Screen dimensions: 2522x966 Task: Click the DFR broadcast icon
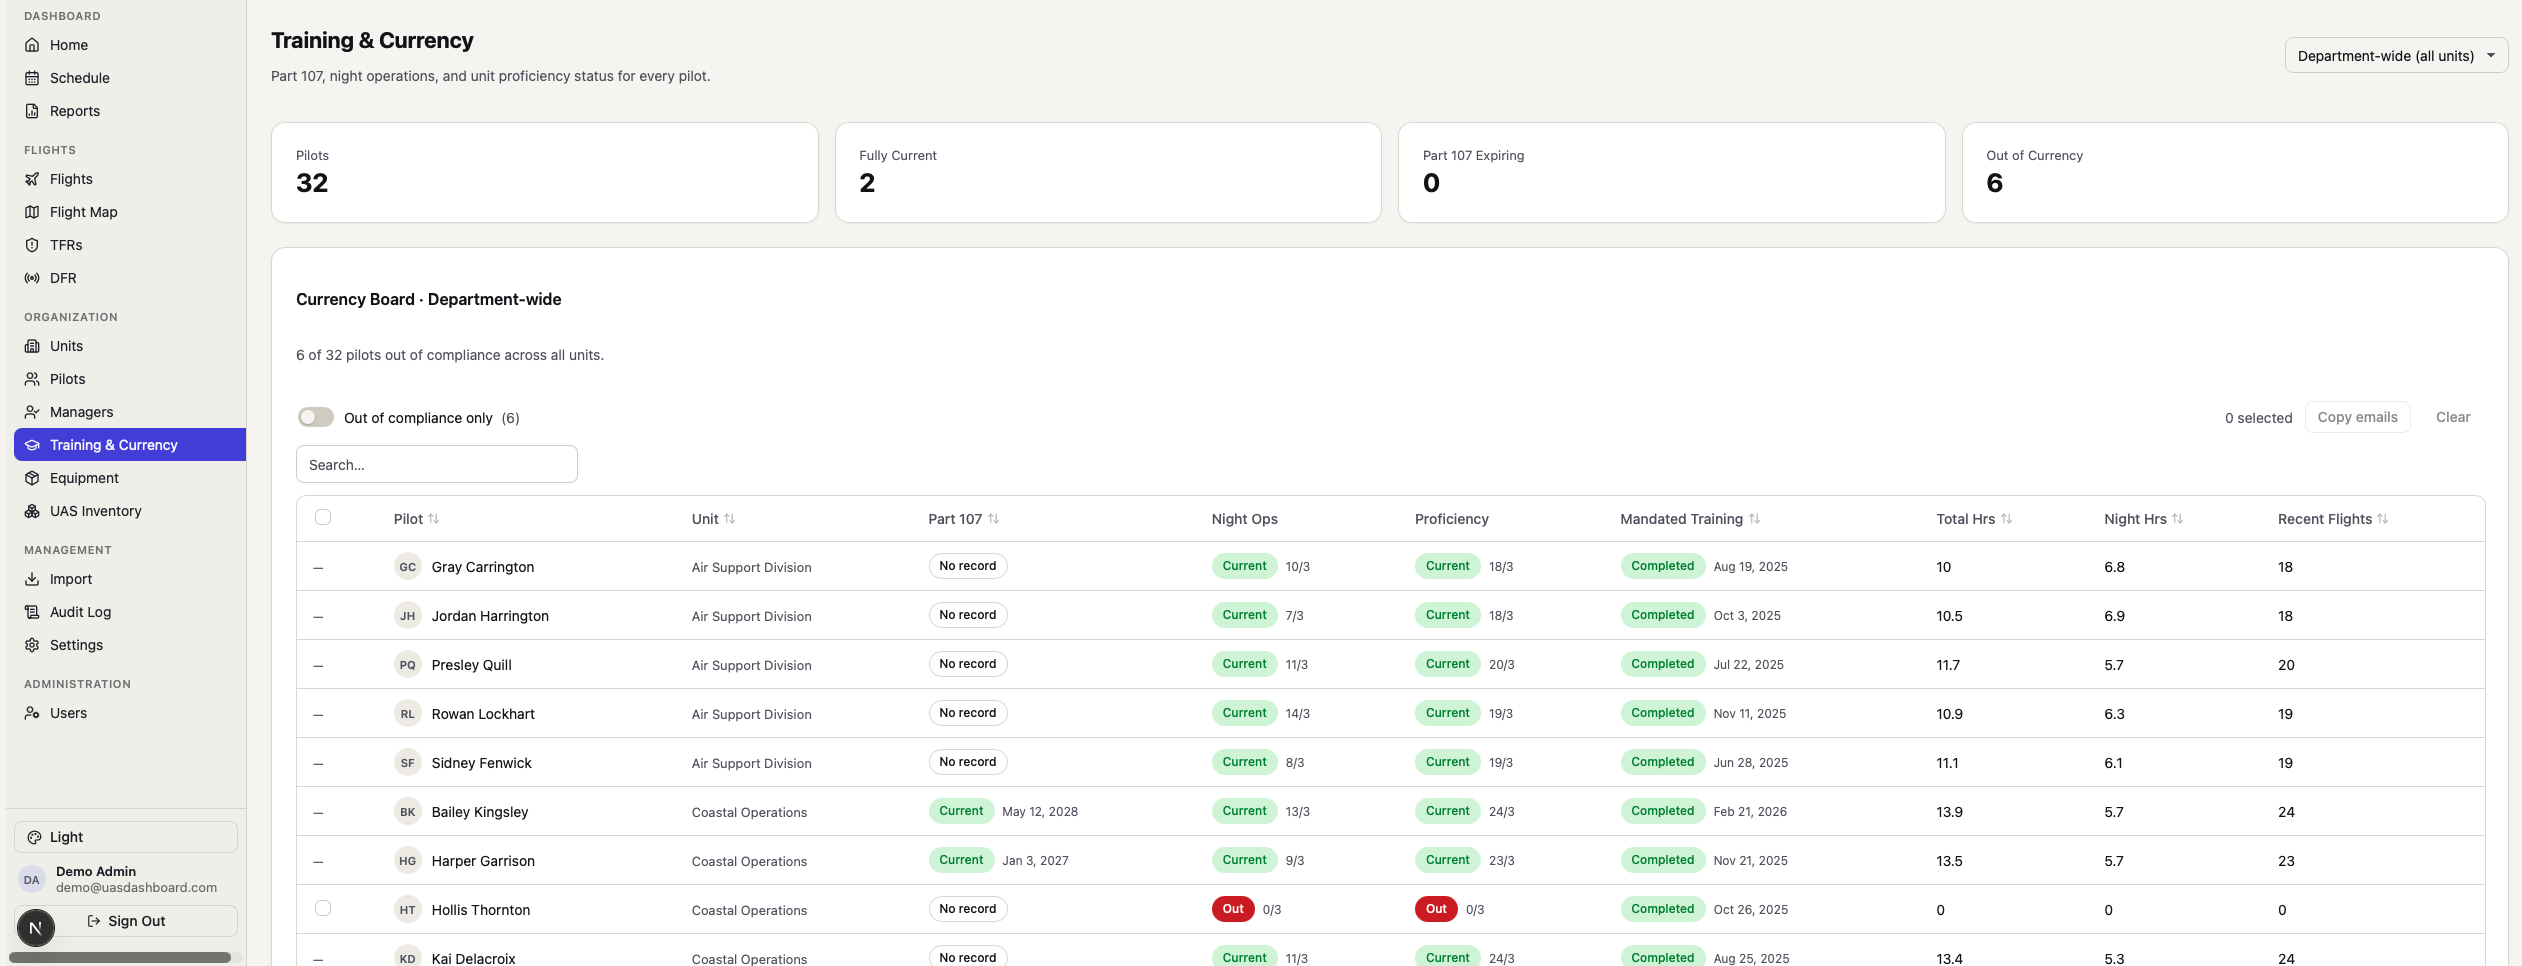click(32, 278)
